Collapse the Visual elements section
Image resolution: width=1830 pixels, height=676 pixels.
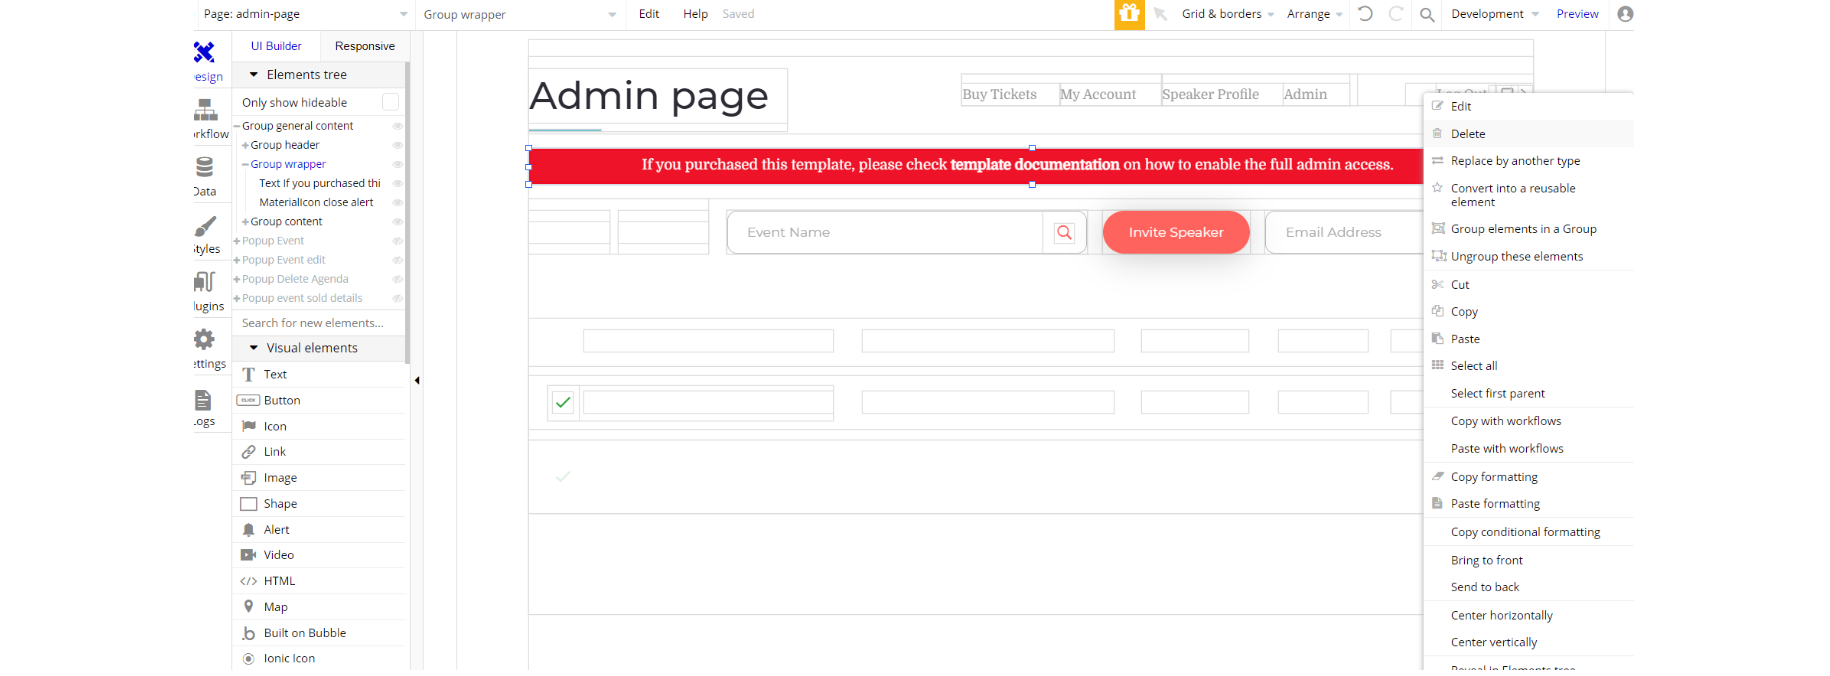(x=254, y=348)
